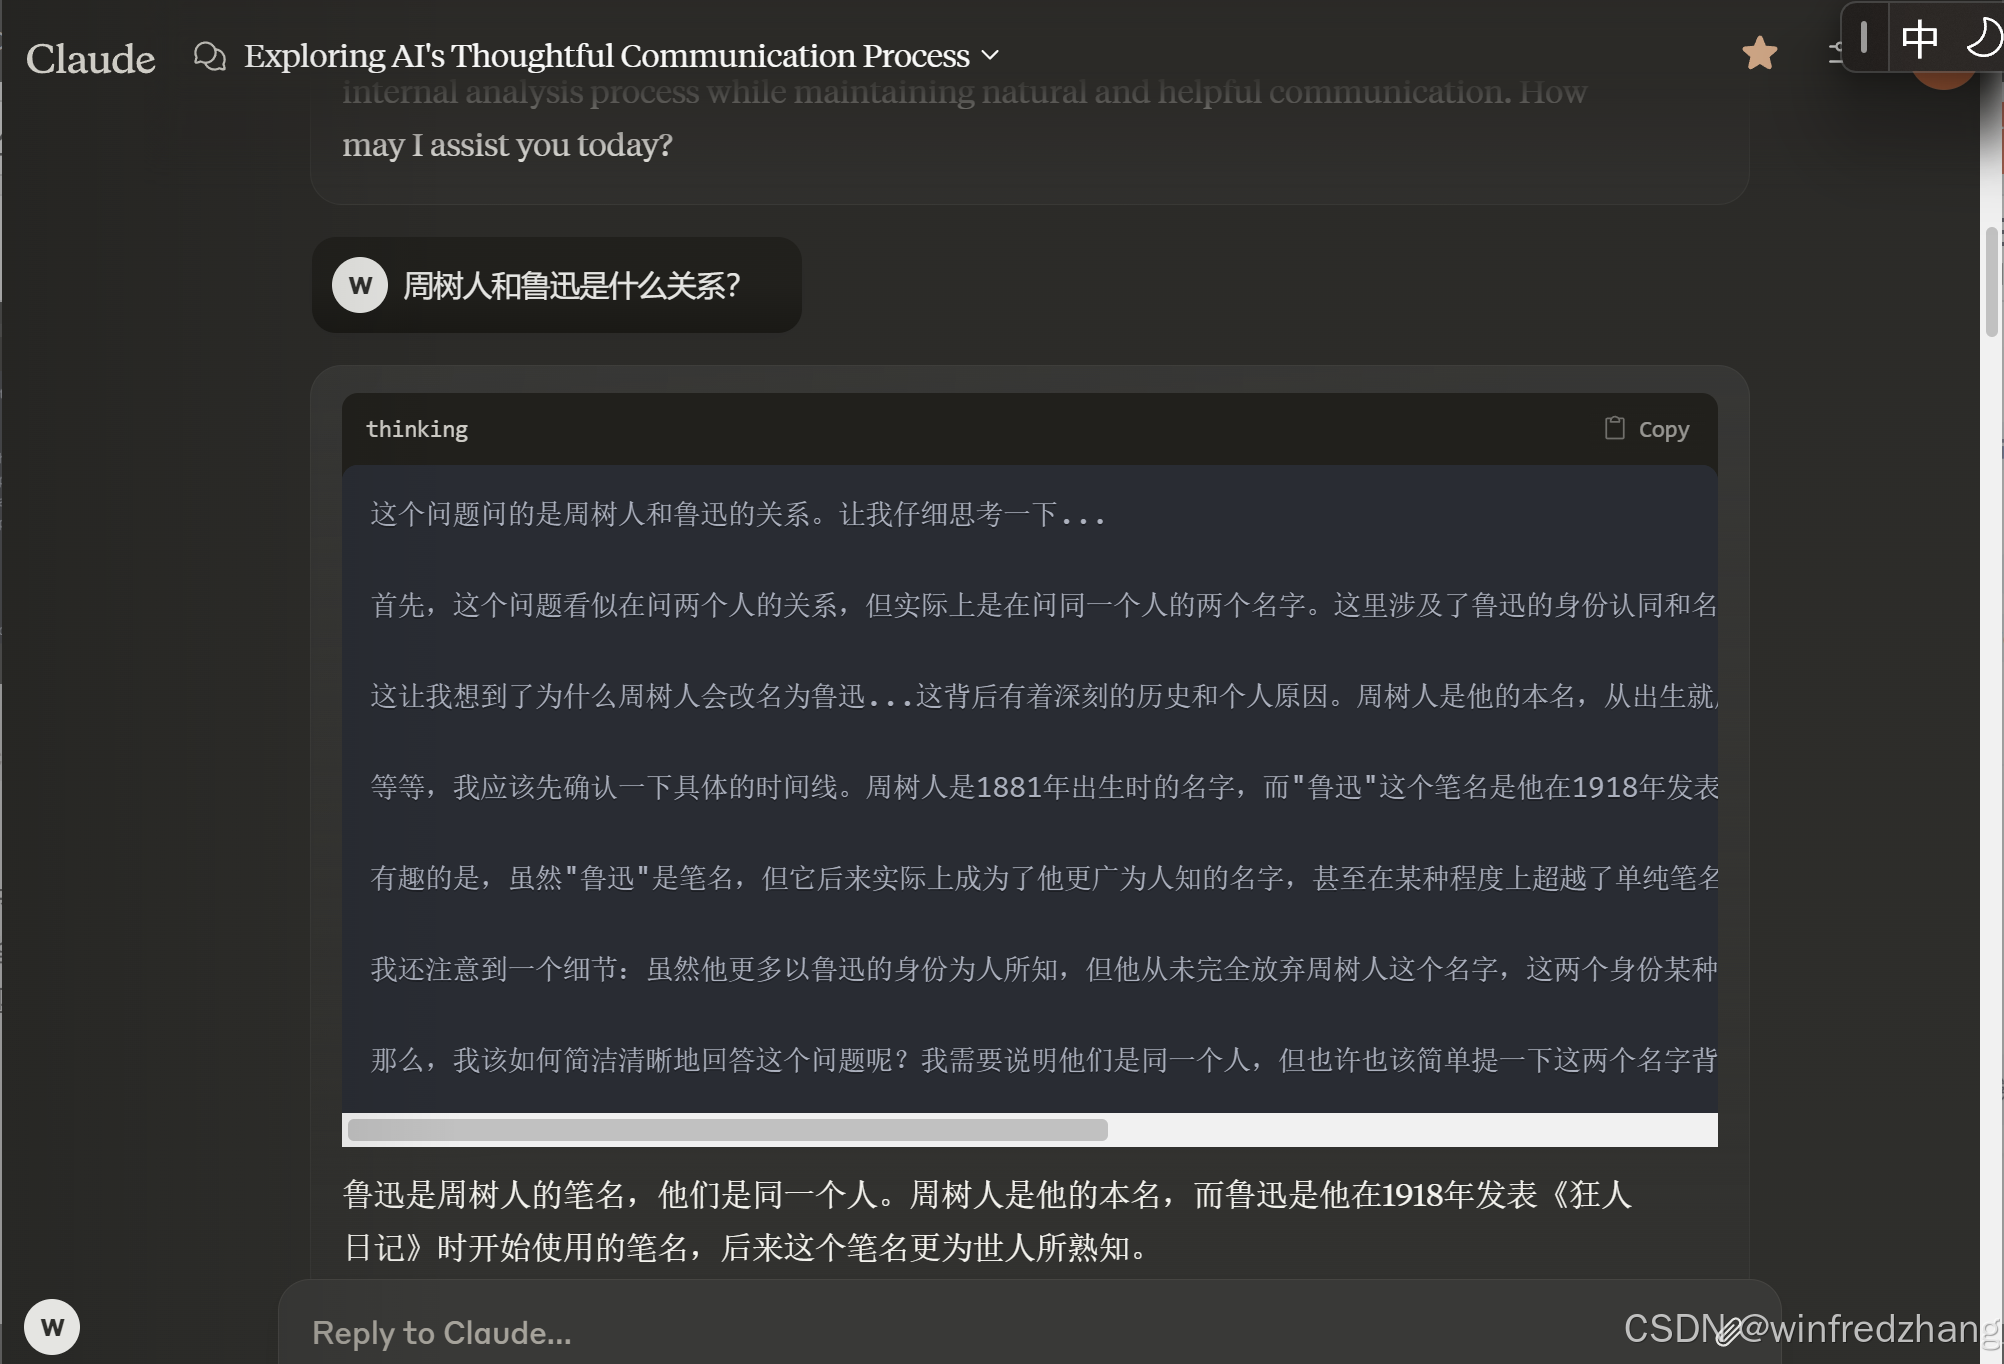
Task: Click the user question about 周树人和鲁迅
Action: [x=571, y=286]
